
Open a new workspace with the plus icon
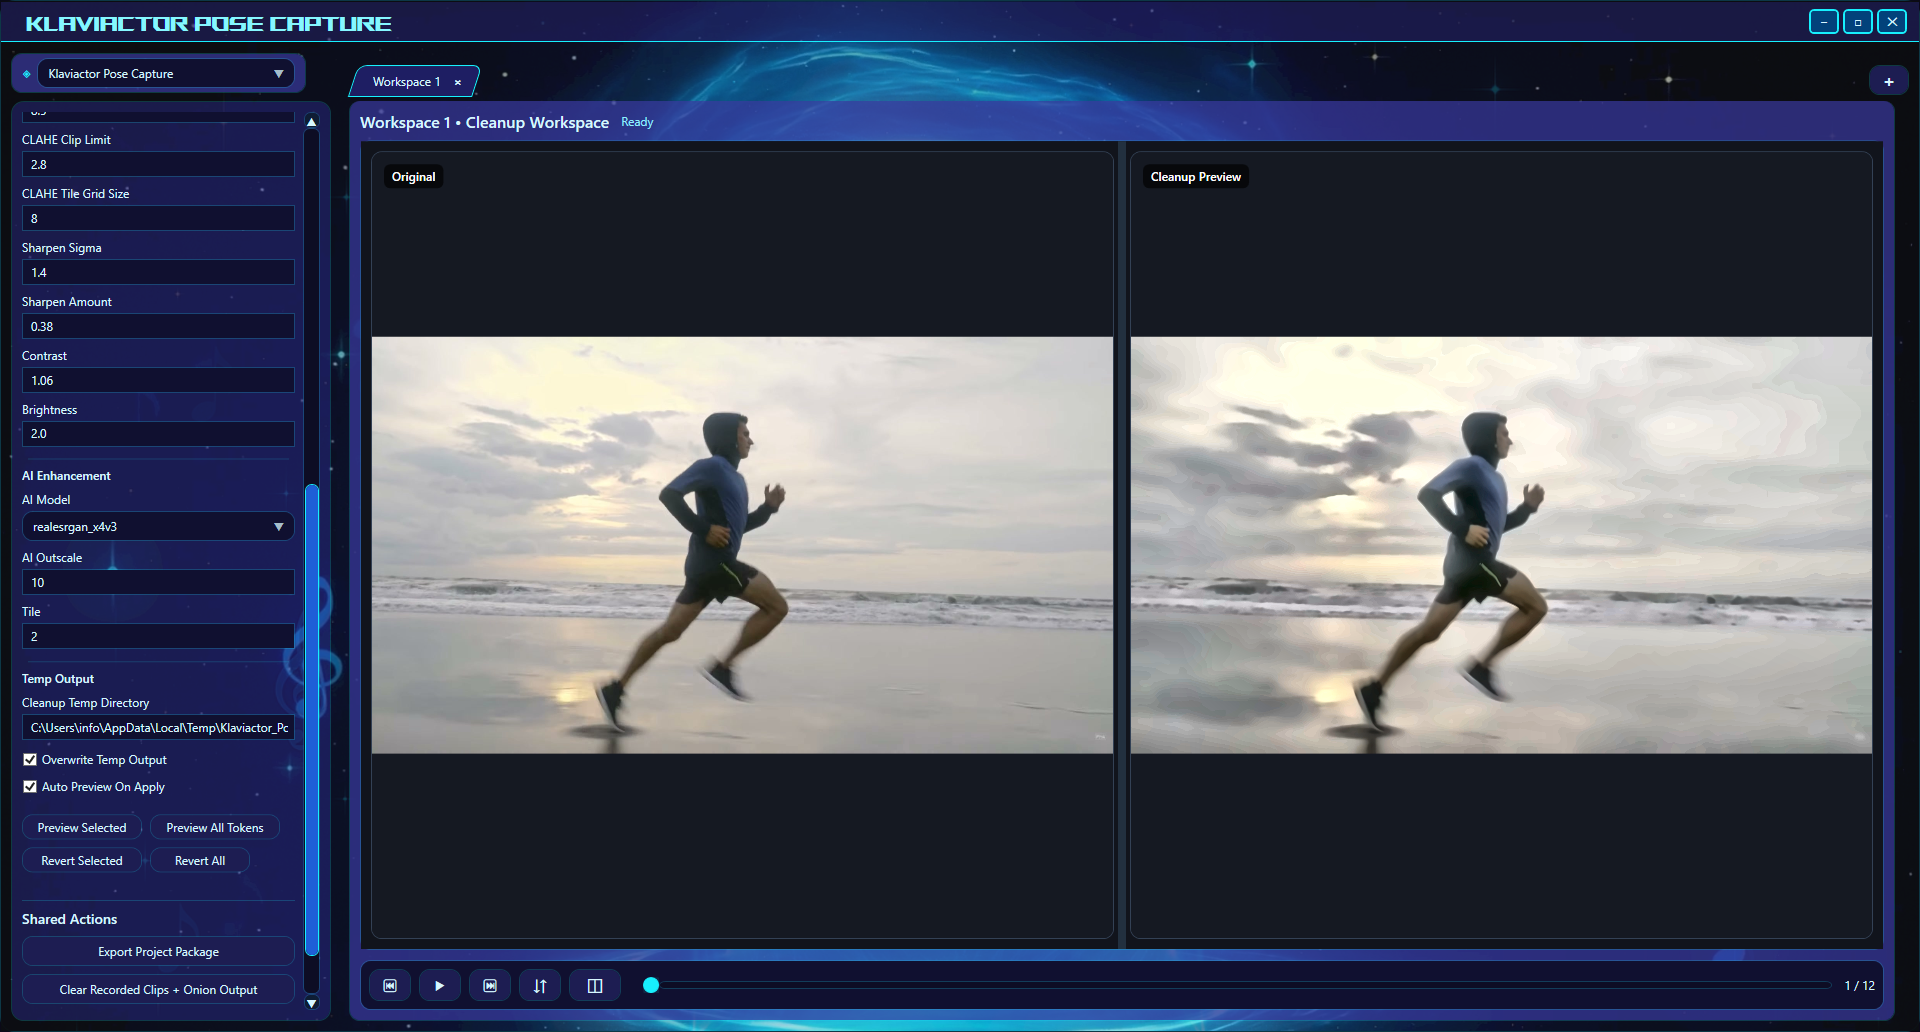(x=1889, y=80)
